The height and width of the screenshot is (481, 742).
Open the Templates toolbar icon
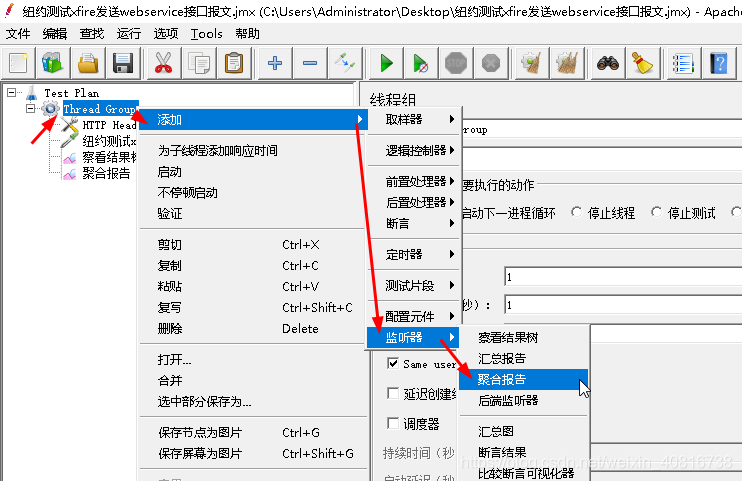click(x=53, y=63)
